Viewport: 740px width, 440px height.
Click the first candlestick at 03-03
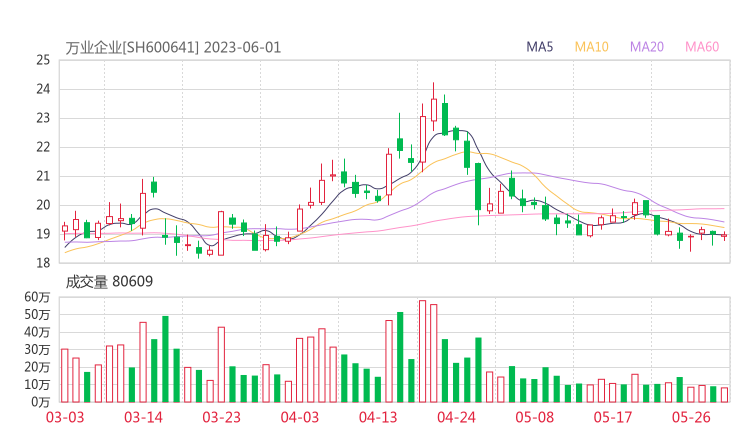coord(65,229)
